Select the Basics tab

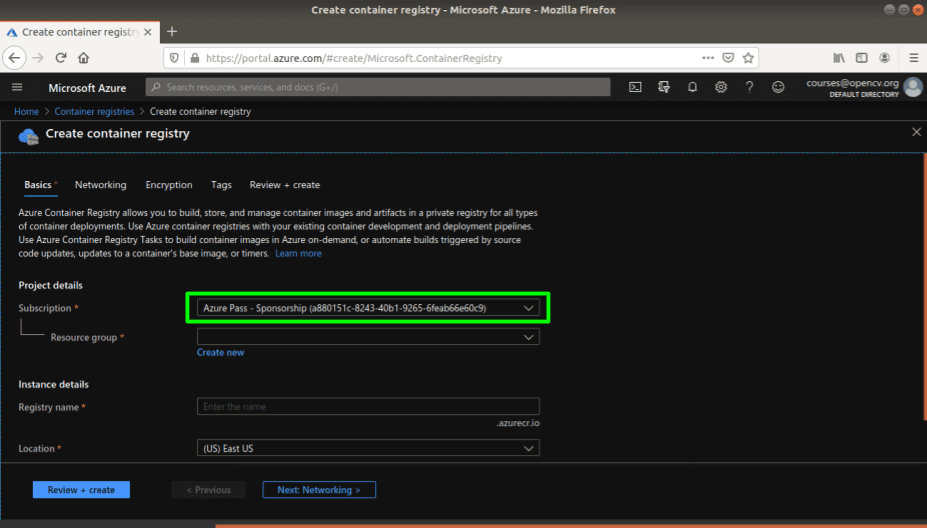tap(38, 185)
